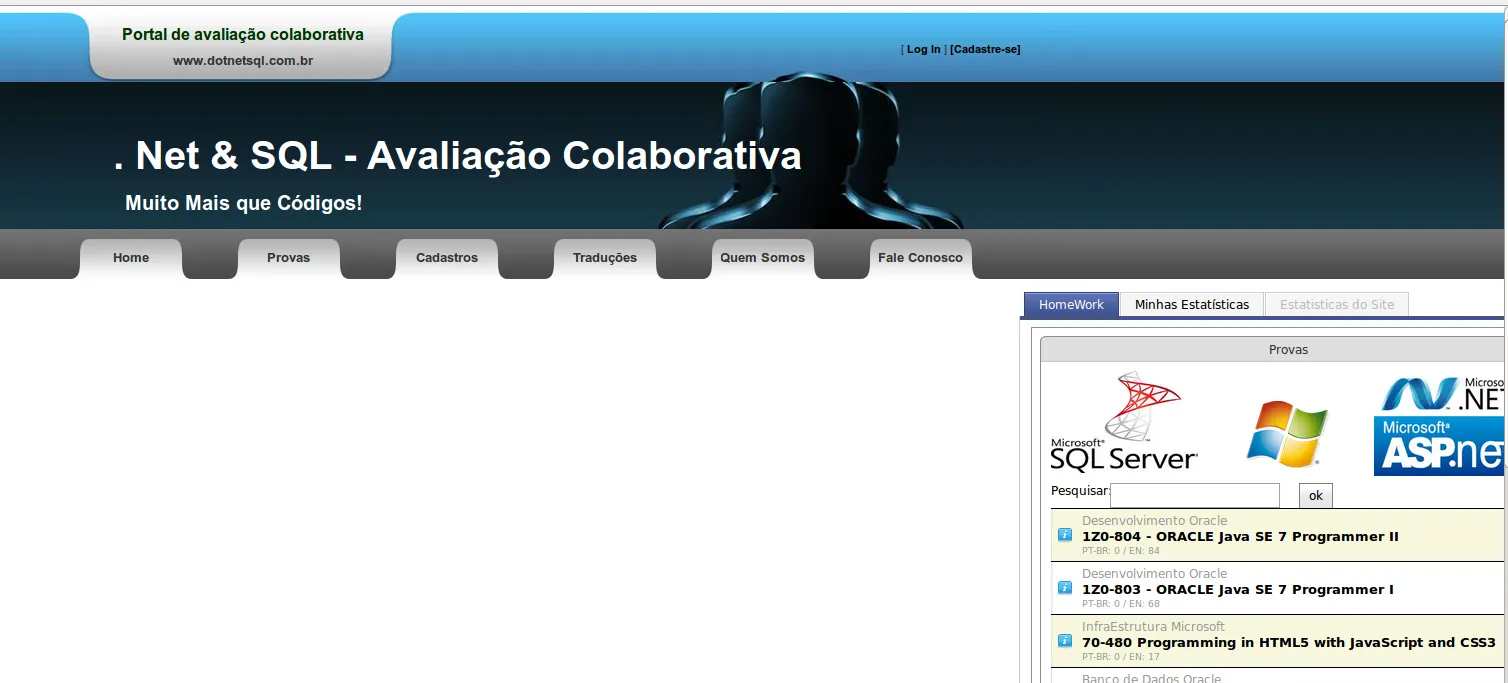Screen dimensions: 1508x683
Task: Switch to Estatisticas do Site tab
Action: (x=1337, y=305)
